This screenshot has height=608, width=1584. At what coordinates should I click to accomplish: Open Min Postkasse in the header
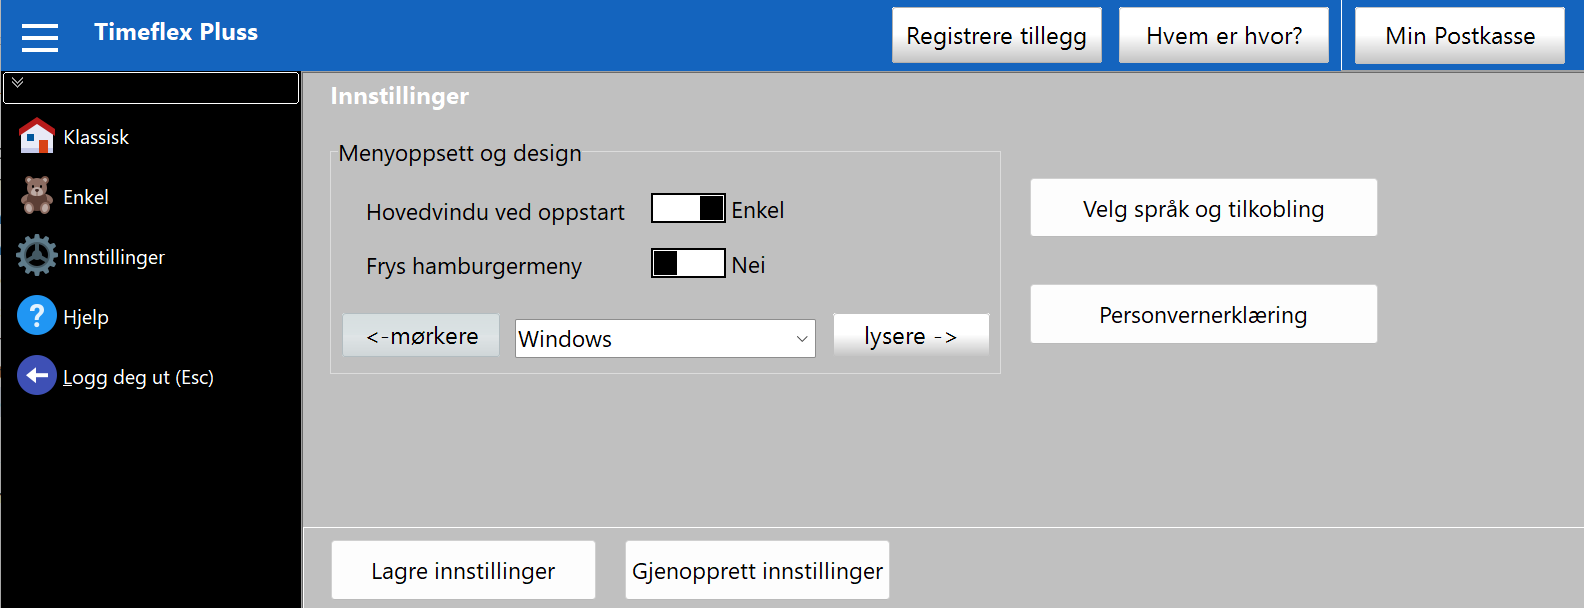click(1459, 36)
